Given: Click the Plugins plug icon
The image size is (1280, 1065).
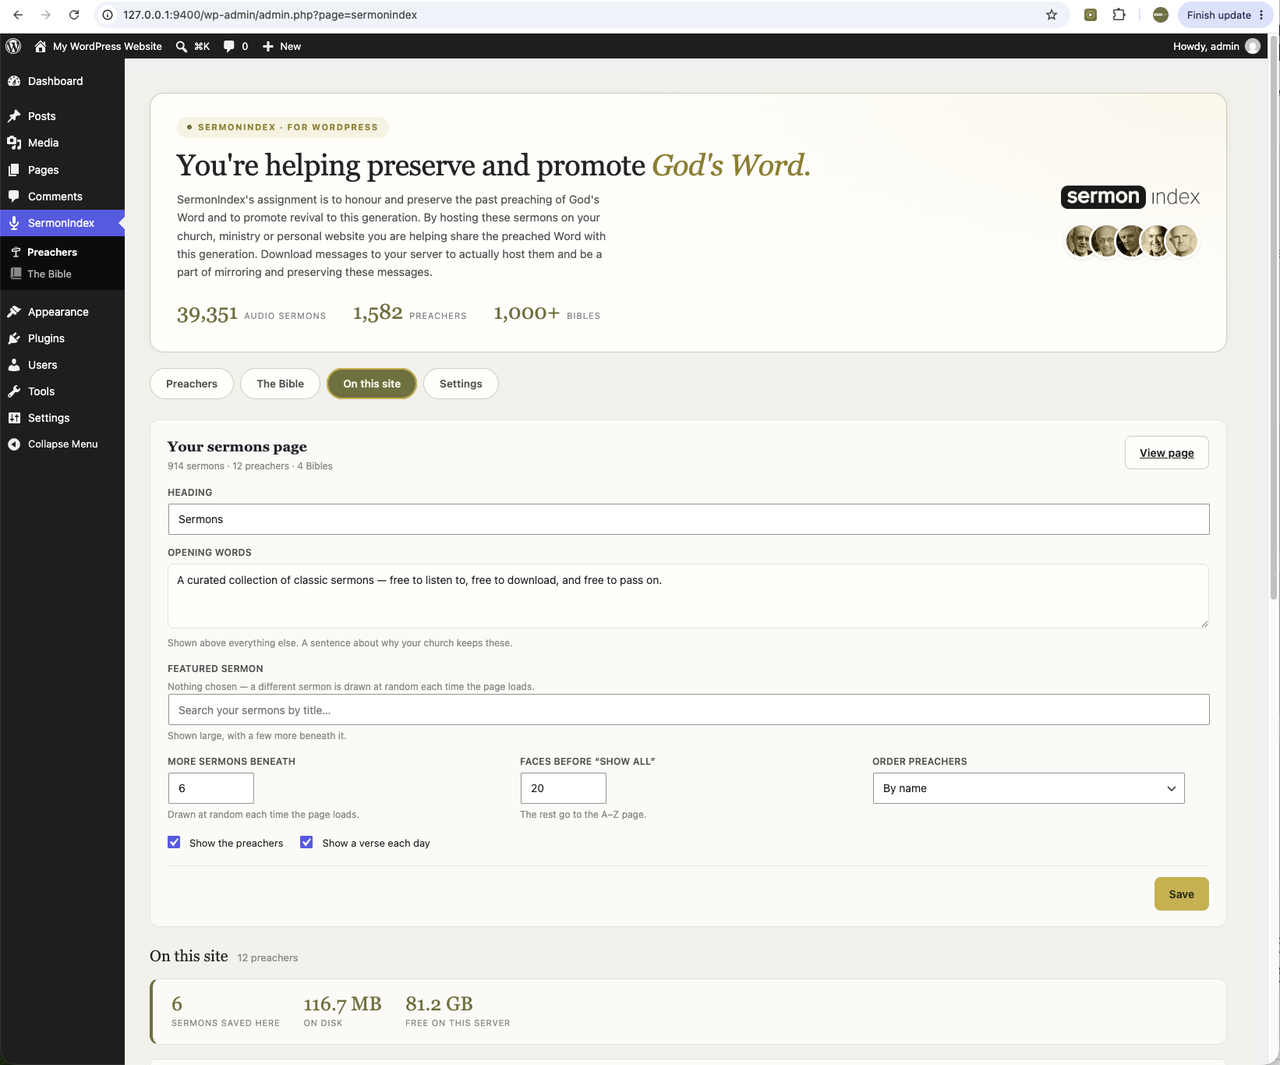Looking at the screenshot, I should [14, 338].
